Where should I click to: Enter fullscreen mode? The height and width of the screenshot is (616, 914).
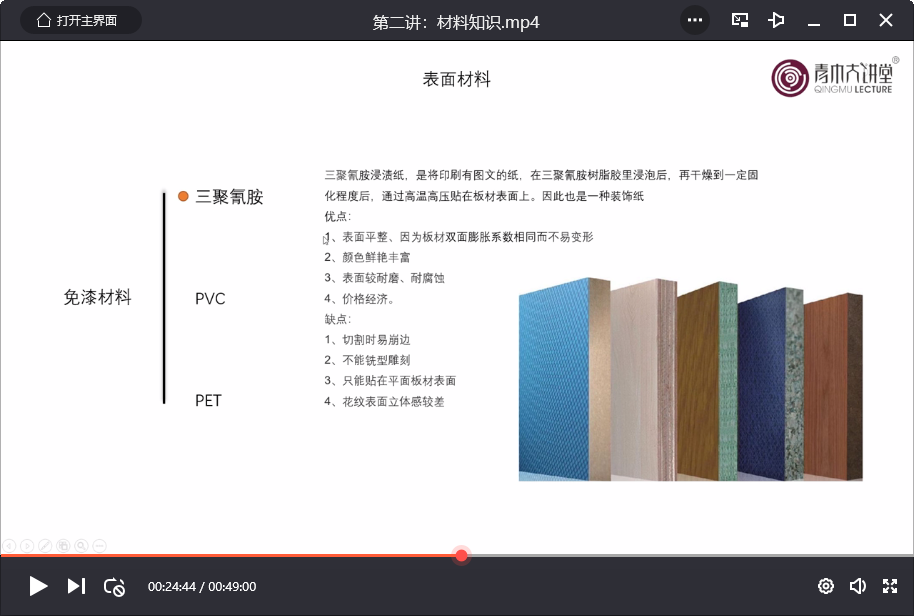[x=890, y=586]
